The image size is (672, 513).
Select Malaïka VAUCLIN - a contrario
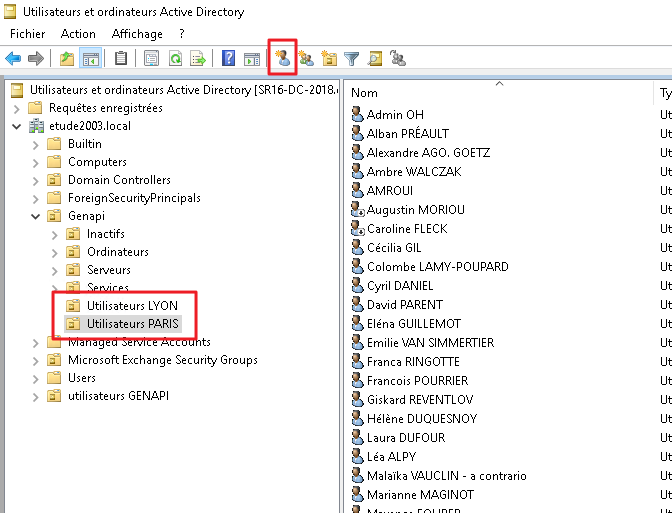[447, 476]
